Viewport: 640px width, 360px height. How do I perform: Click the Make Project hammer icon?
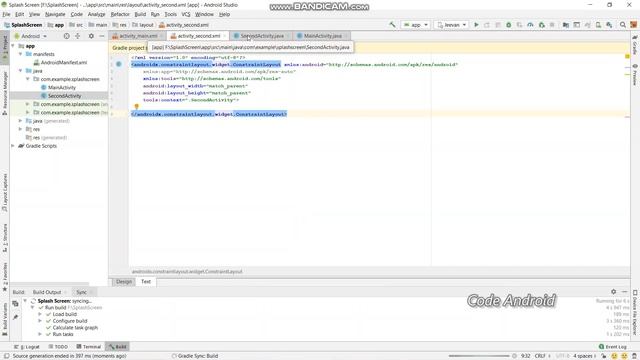(x=392, y=25)
